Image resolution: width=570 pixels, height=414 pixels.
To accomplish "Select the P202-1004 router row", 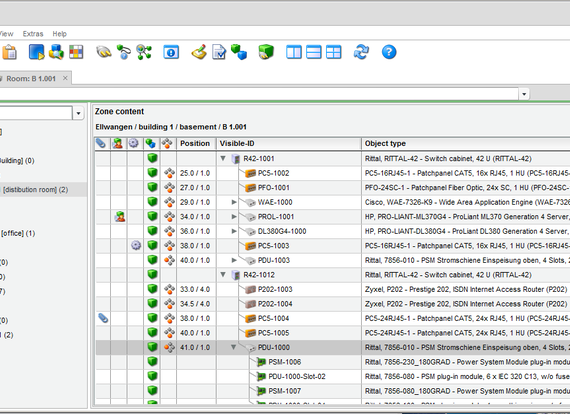I will pos(333,304).
